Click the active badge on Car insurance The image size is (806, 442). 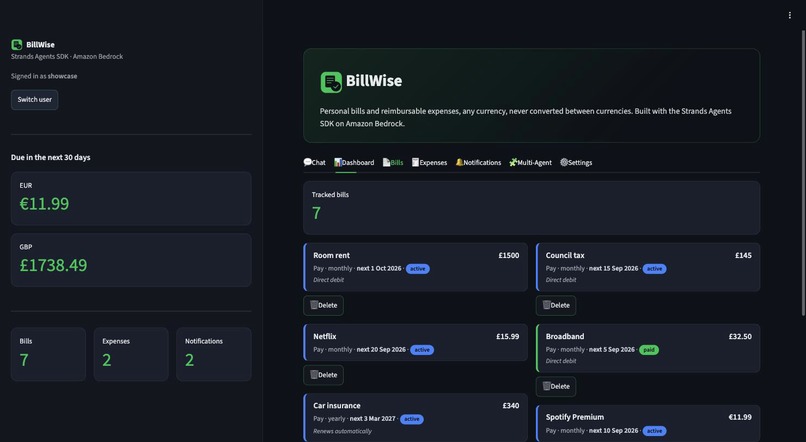tap(412, 419)
